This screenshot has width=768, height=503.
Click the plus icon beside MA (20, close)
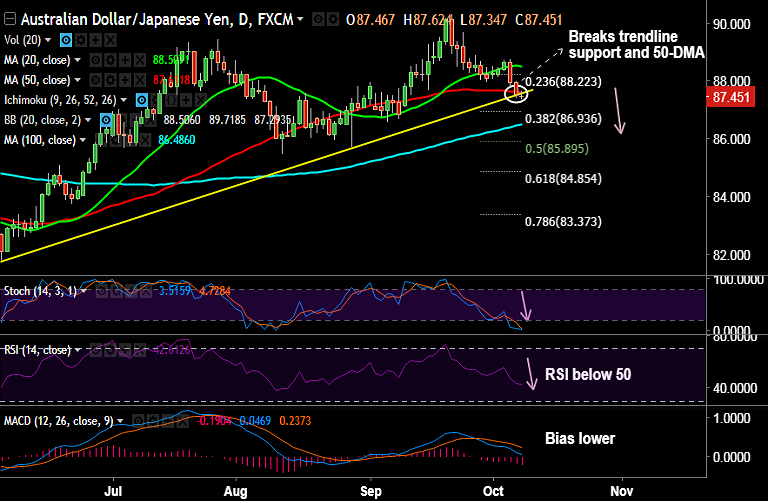point(125,60)
